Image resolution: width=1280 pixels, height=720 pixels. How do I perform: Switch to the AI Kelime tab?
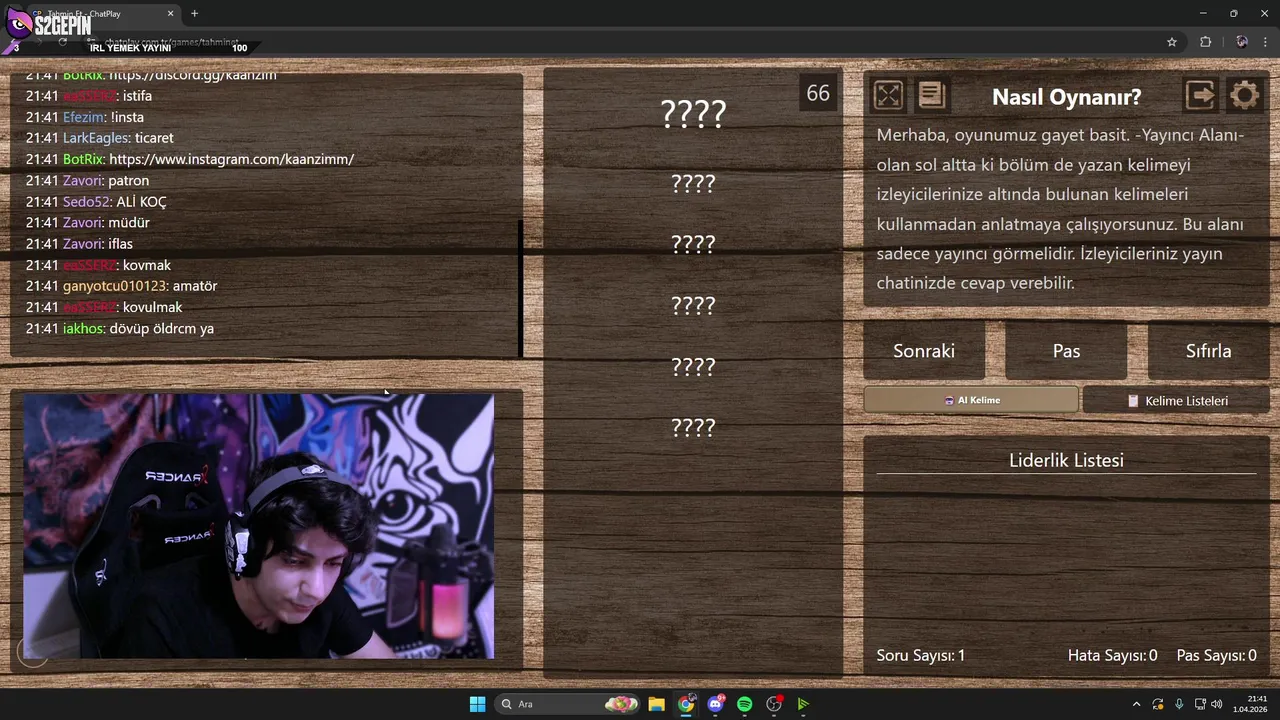point(971,400)
